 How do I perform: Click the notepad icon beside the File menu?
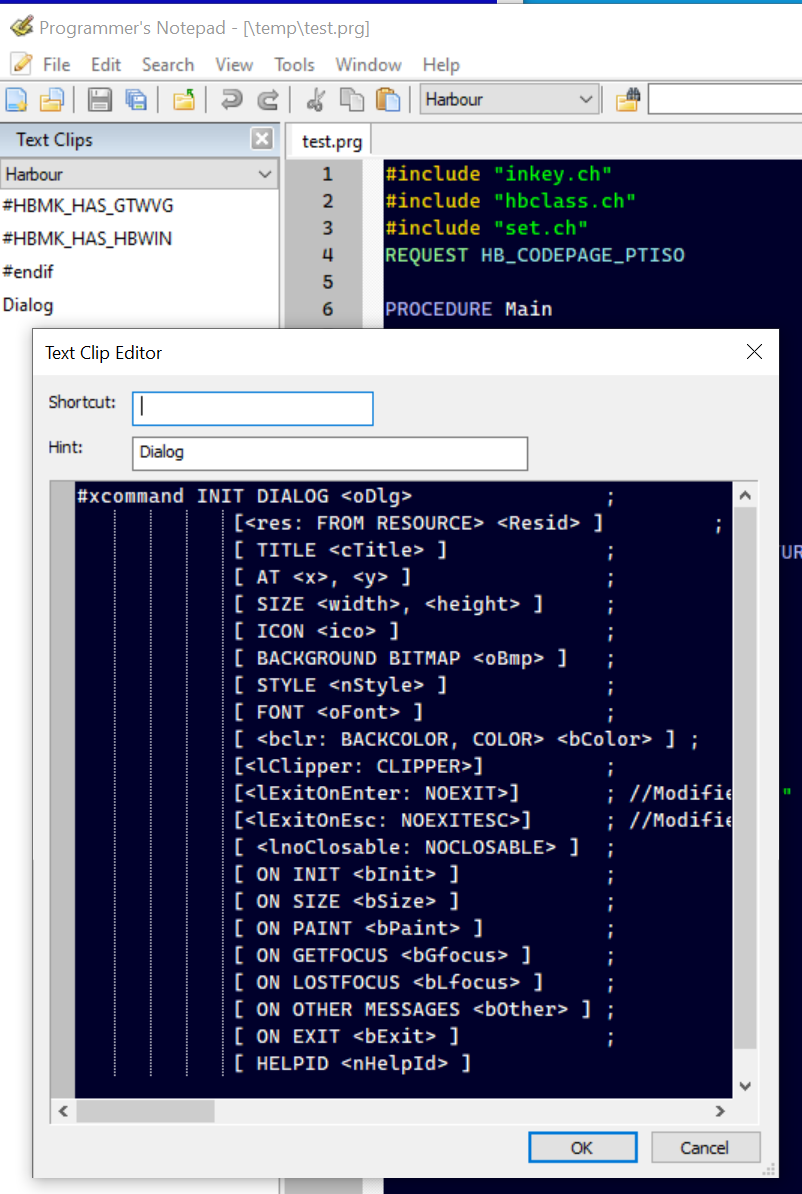[x=21, y=64]
